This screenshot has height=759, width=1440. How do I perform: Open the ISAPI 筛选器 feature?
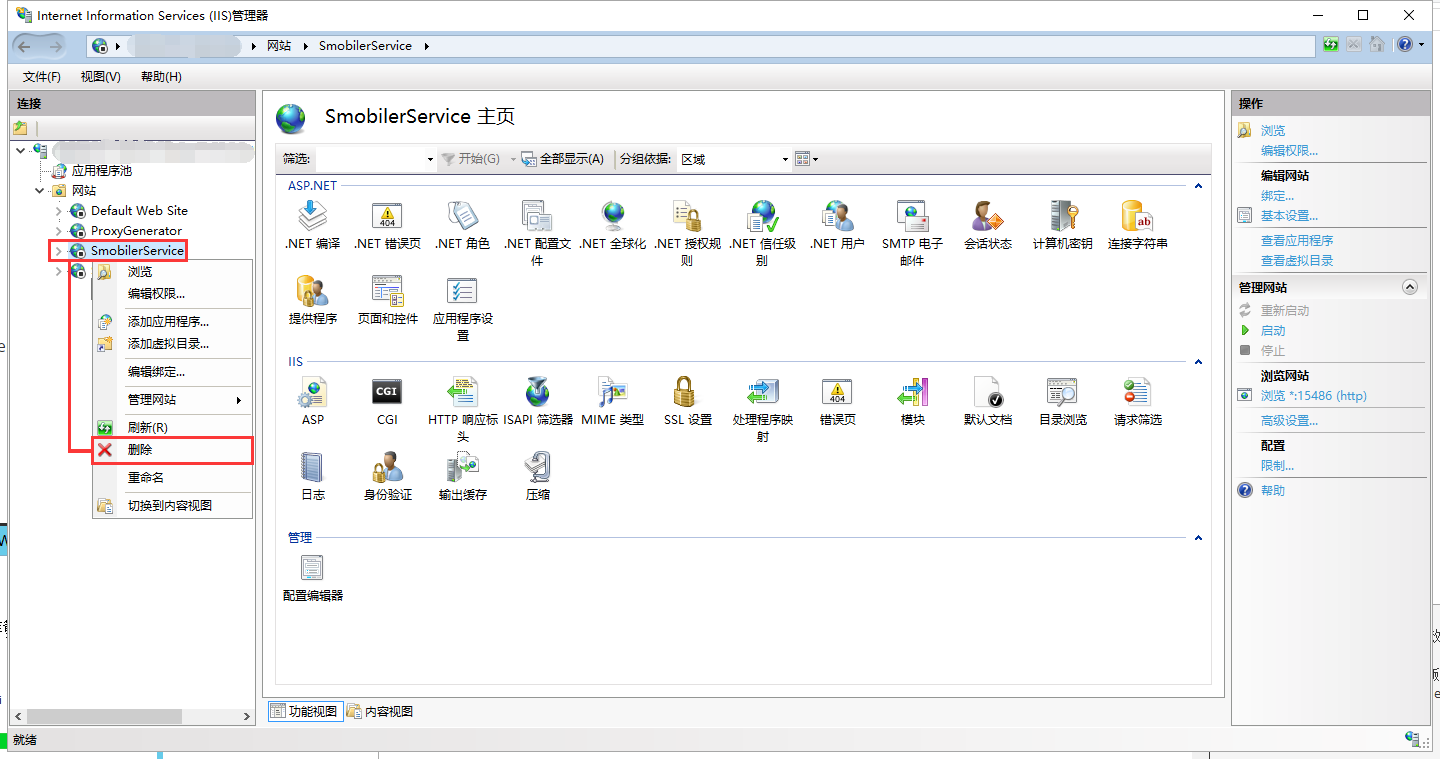coord(537,401)
